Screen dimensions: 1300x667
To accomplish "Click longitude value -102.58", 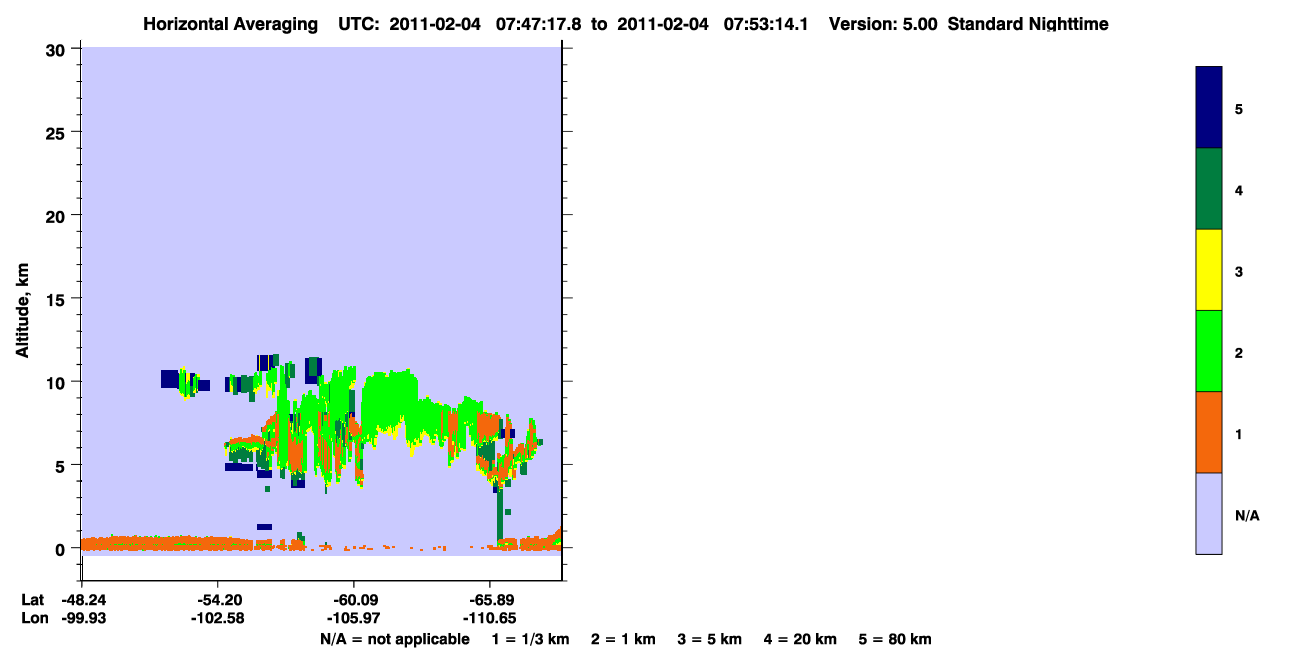I will (x=218, y=618).
